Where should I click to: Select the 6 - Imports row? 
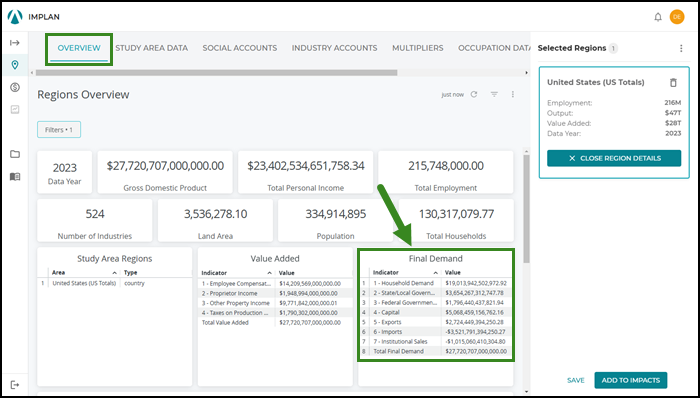pyautogui.click(x=436, y=332)
